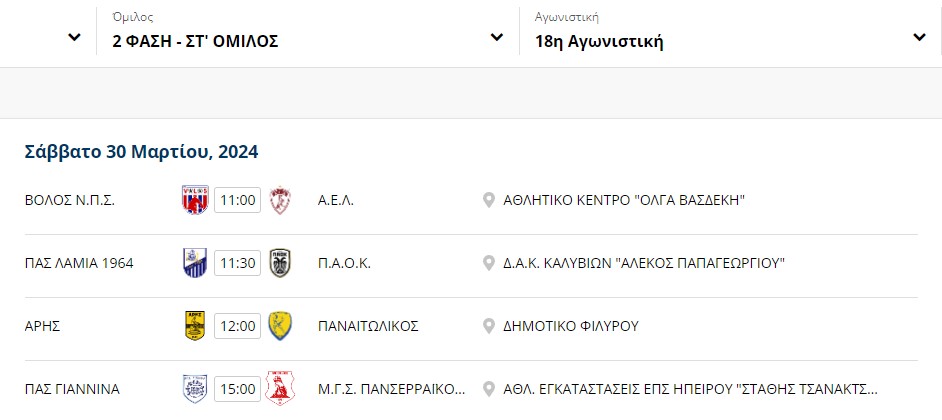Click the ΚΑΛΥΒΙΩΝ ΑΛΕΚΟΣ ΠΑΠΑΓΕΩΡΓΙΟΥ venue text
942x420 pixels.
tap(643, 263)
